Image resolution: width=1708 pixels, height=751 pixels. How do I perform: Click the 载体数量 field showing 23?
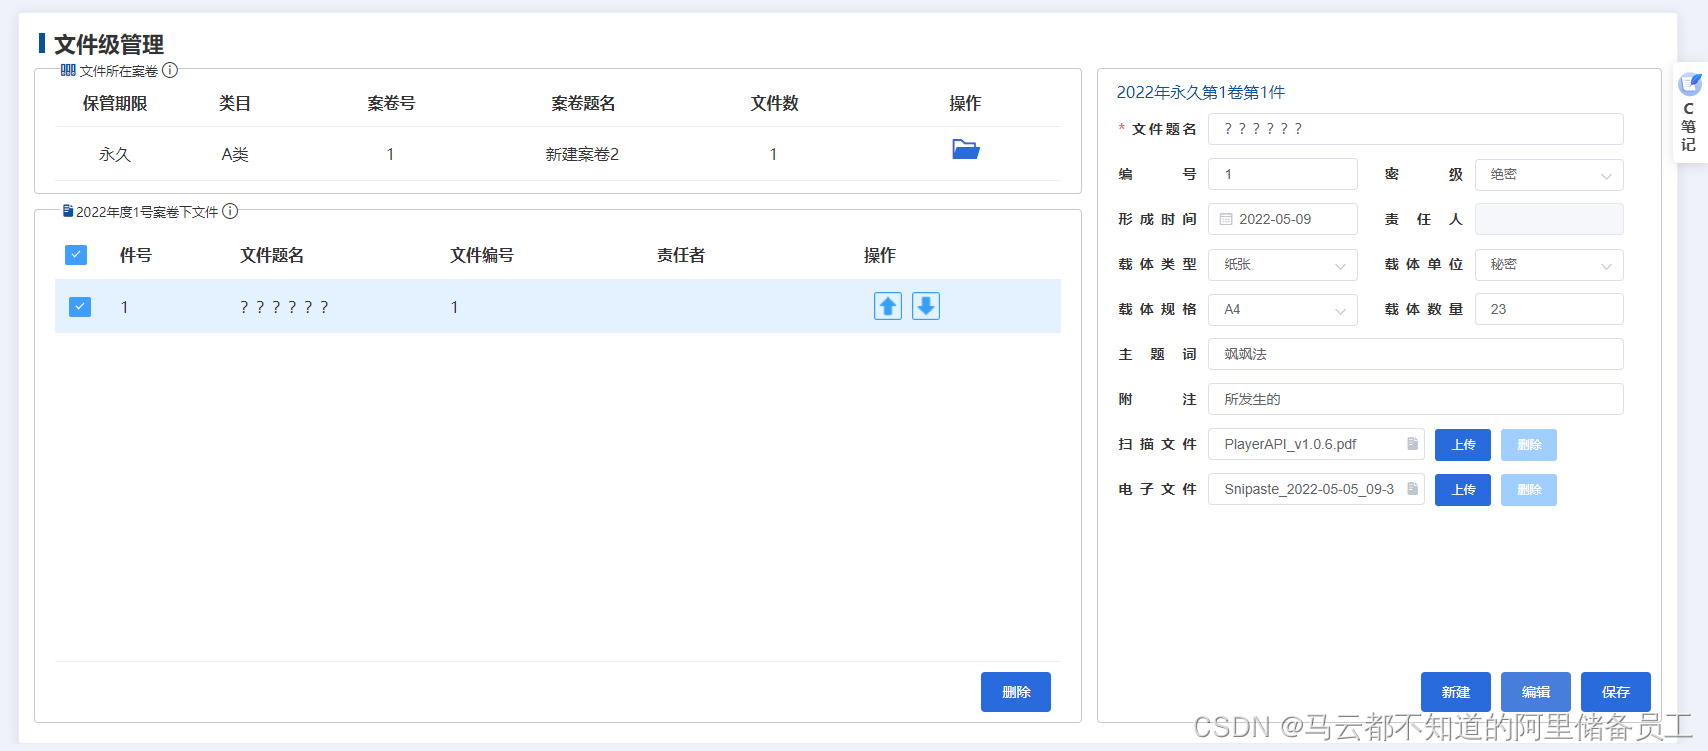[1549, 309]
